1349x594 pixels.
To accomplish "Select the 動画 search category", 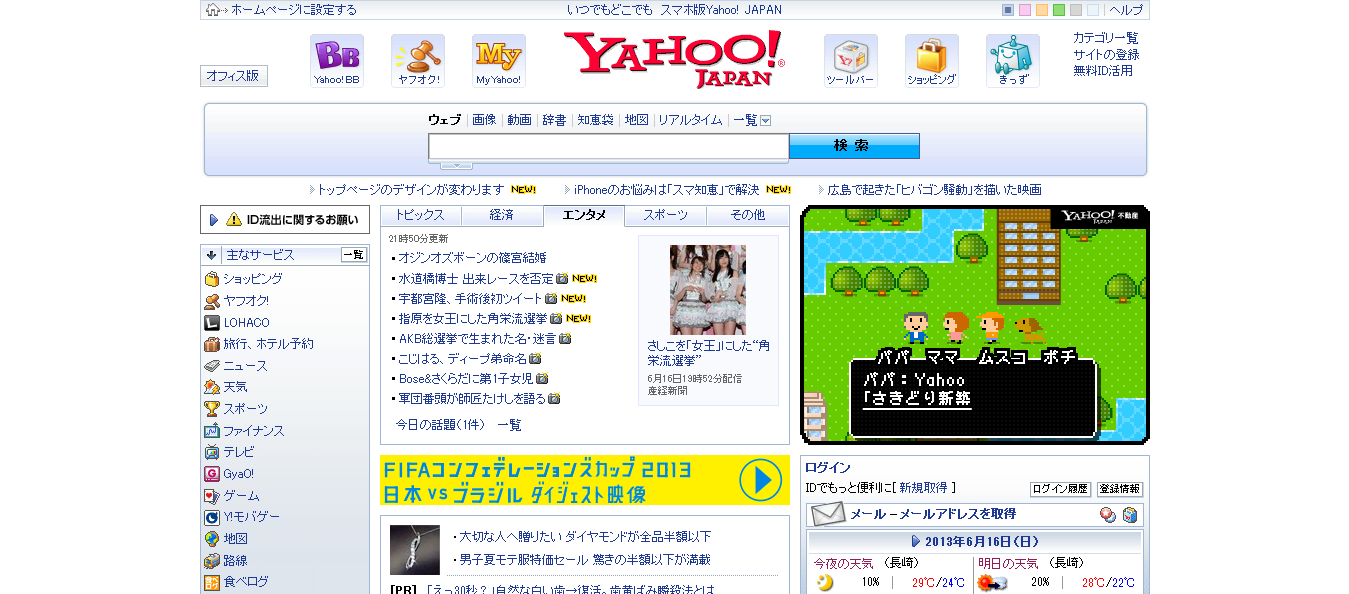I will (x=519, y=120).
